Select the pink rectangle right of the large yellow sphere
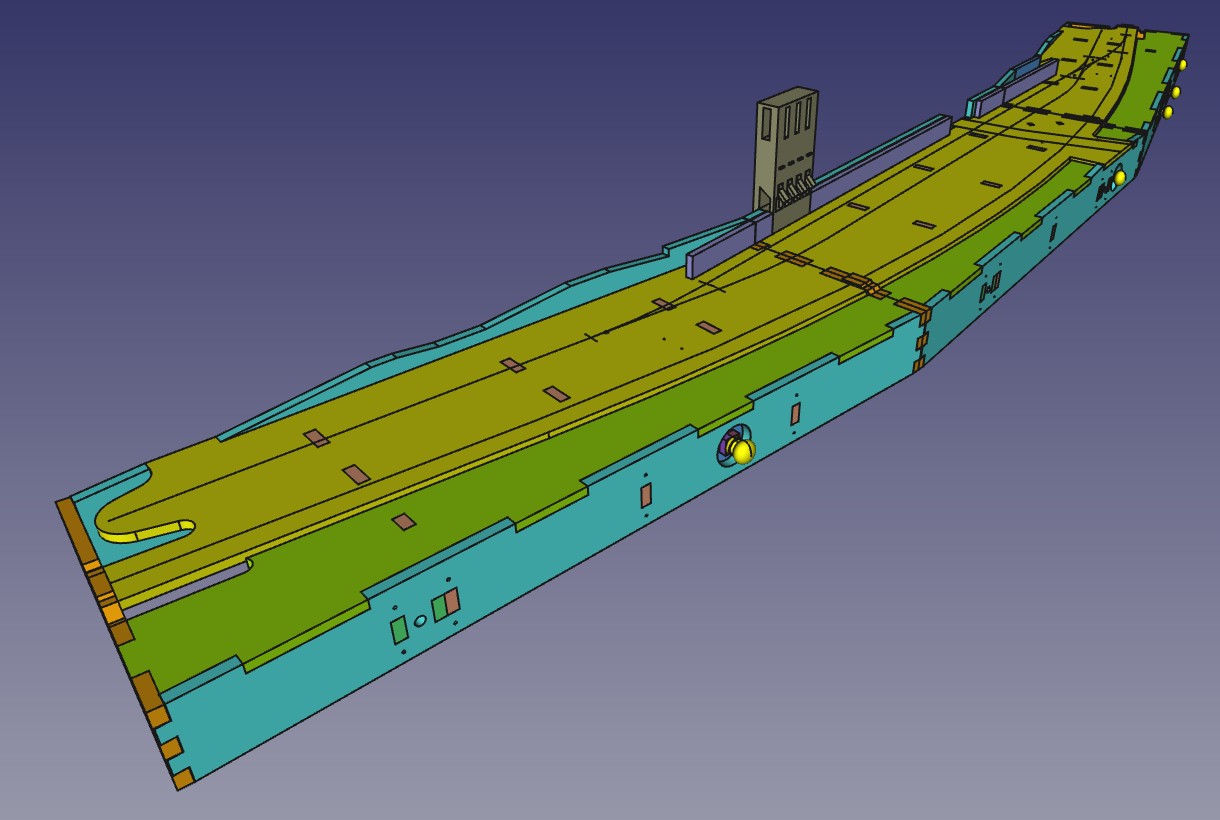 click(x=796, y=414)
